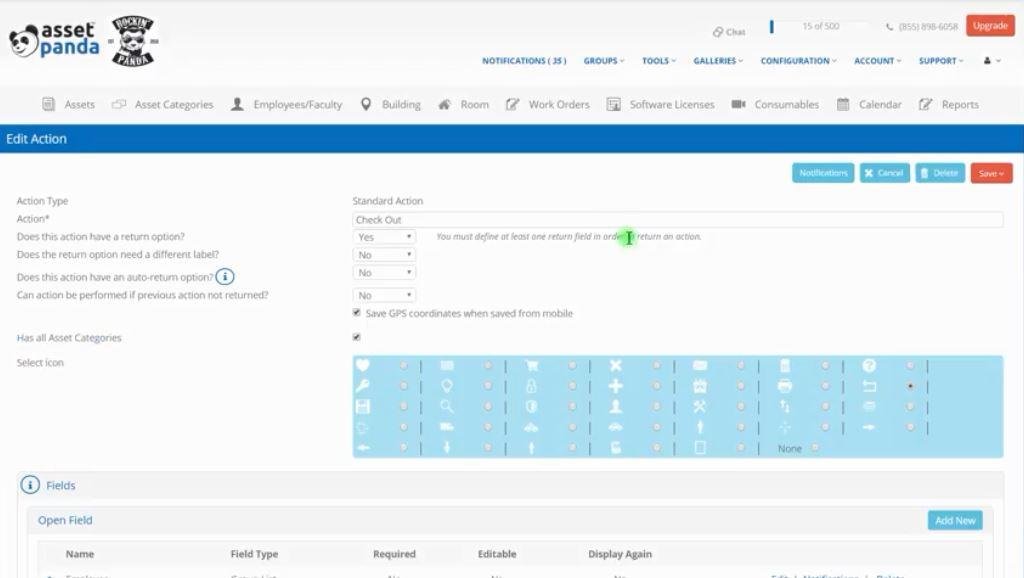
Task: Expand the Configuration menu
Action: pos(798,61)
